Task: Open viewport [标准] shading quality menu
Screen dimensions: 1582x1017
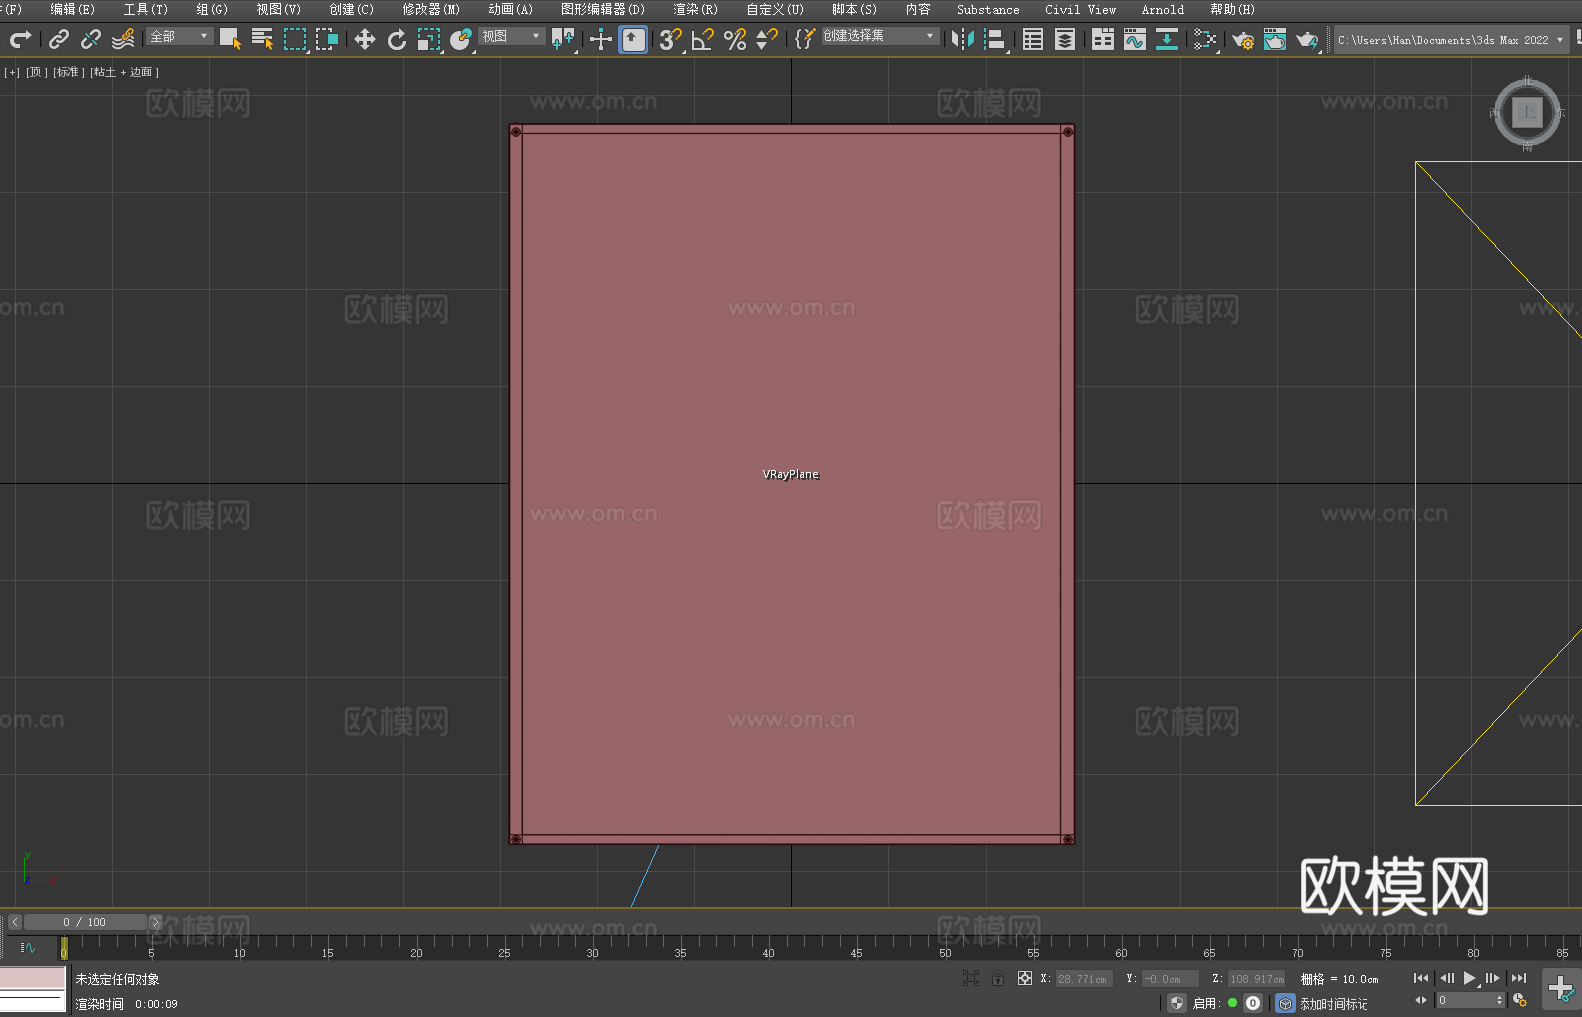Action: (68, 72)
